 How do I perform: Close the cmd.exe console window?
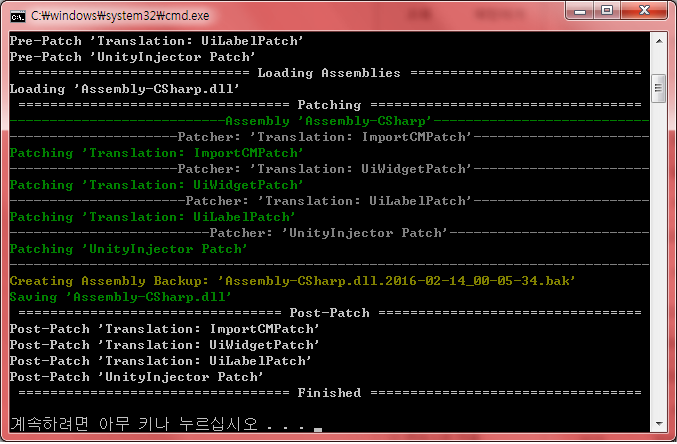pyautogui.click(x=644, y=10)
